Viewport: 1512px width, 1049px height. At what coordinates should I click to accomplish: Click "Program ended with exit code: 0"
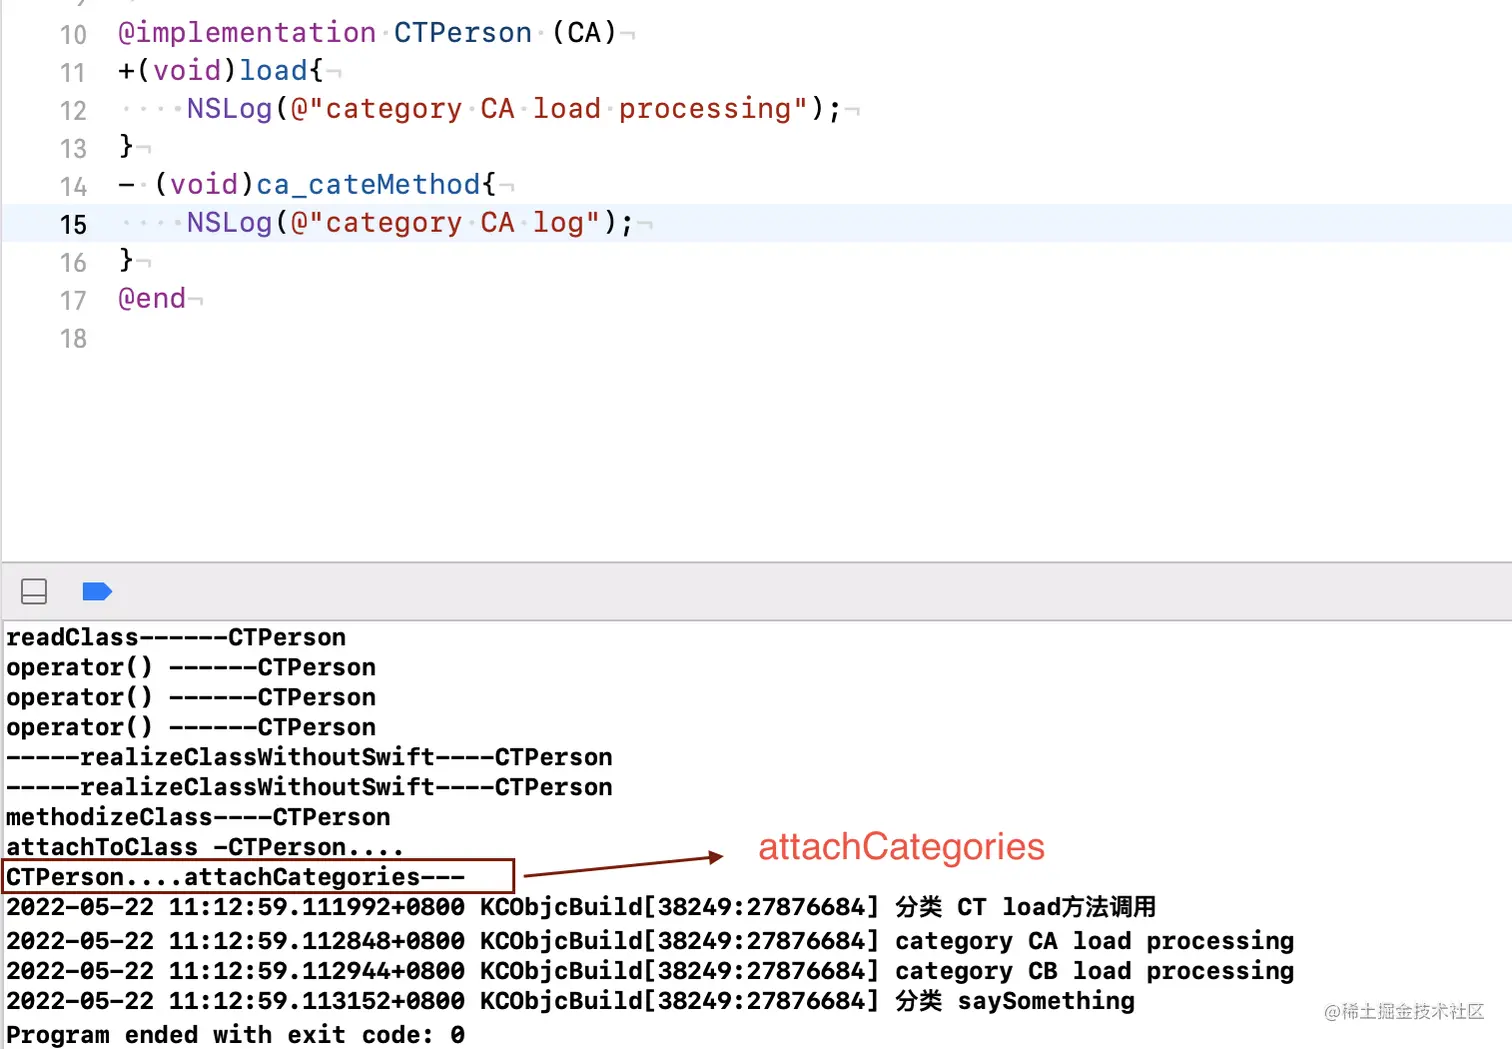(x=235, y=1034)
